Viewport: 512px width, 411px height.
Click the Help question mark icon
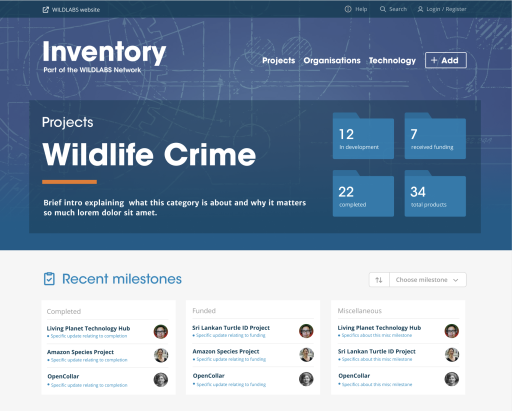[348, 9]
